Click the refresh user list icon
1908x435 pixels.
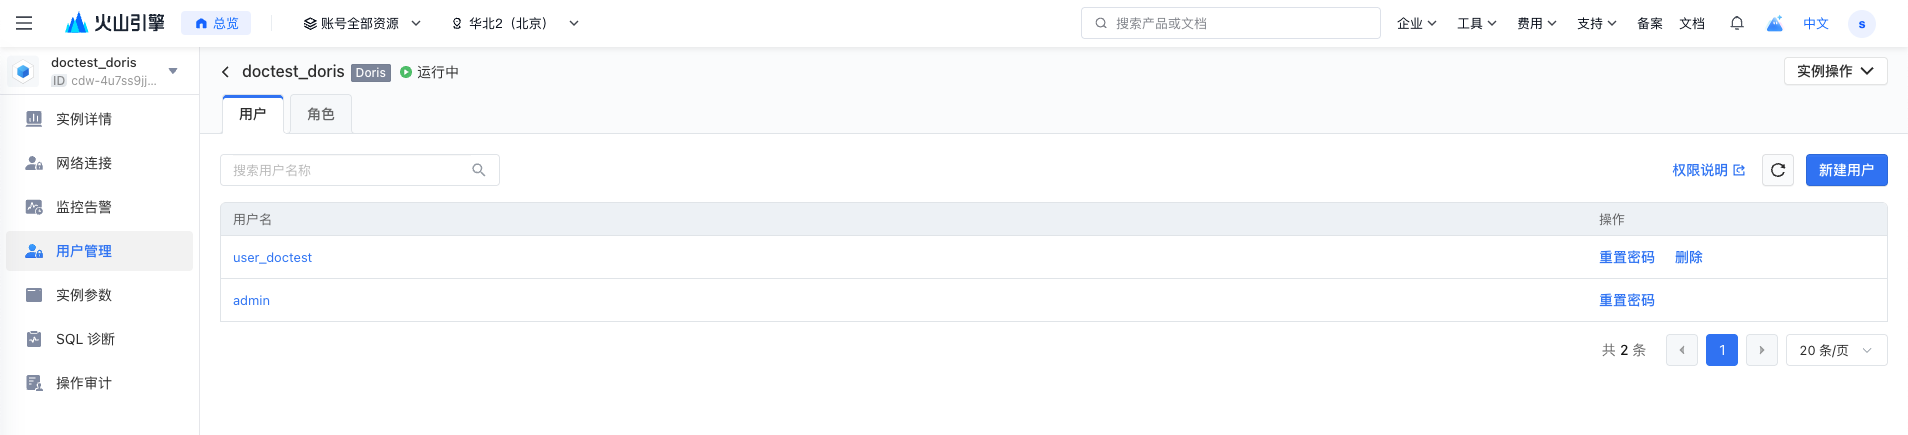click(1778, 170)
